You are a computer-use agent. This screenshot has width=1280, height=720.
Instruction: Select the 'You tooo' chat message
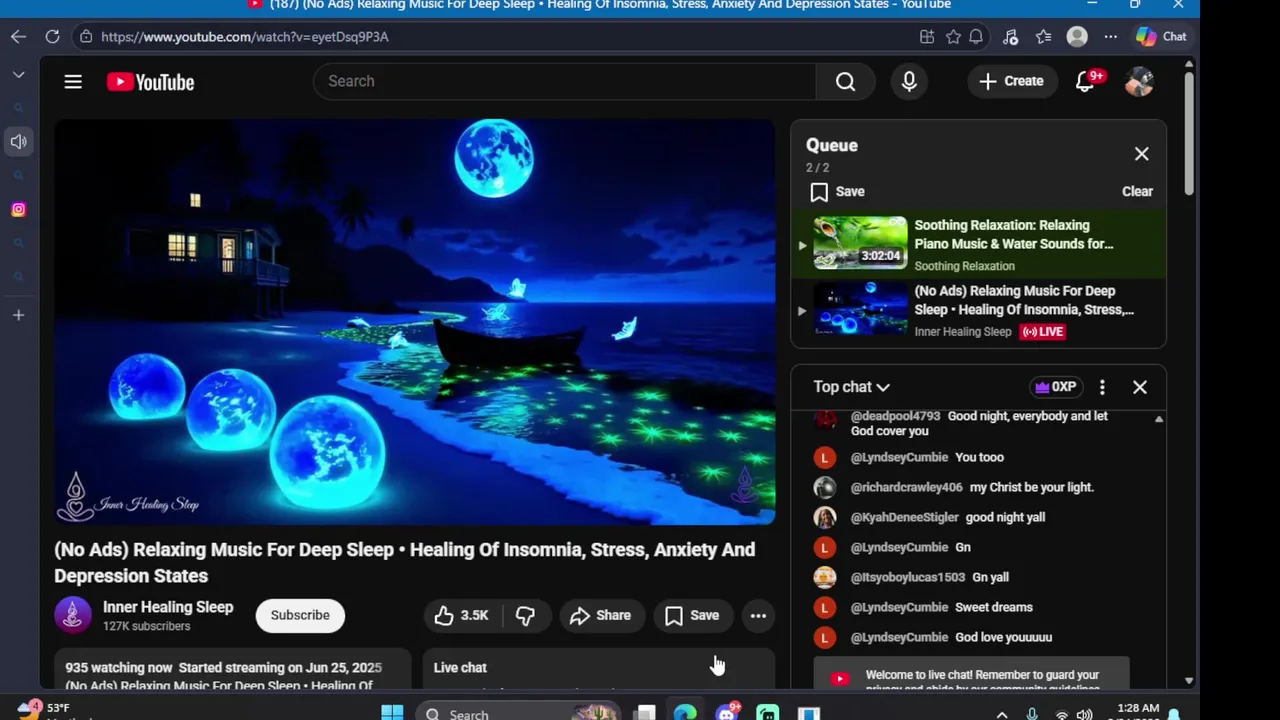[979, 458]
